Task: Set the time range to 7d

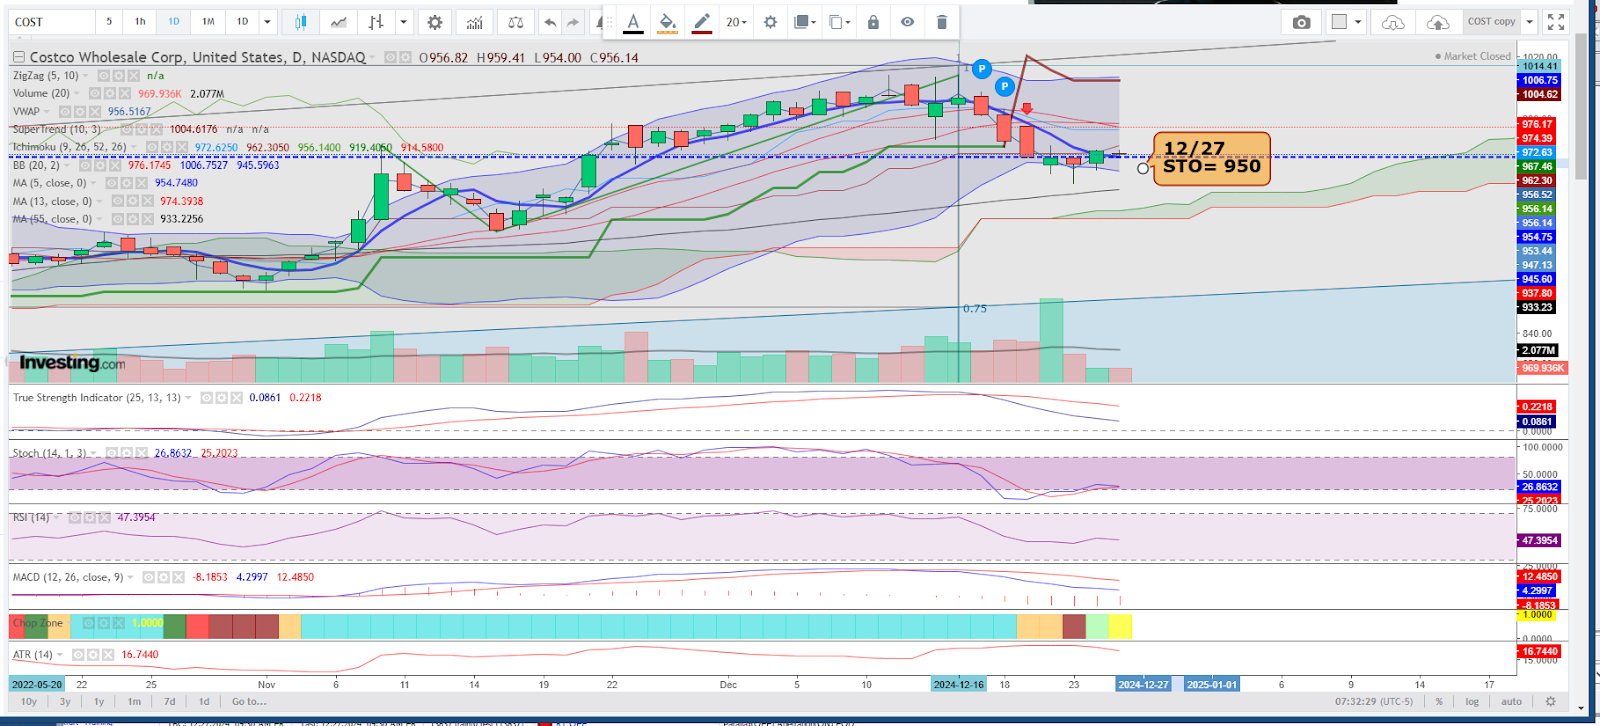Action: pyautogui.click(x=169, y=702)
